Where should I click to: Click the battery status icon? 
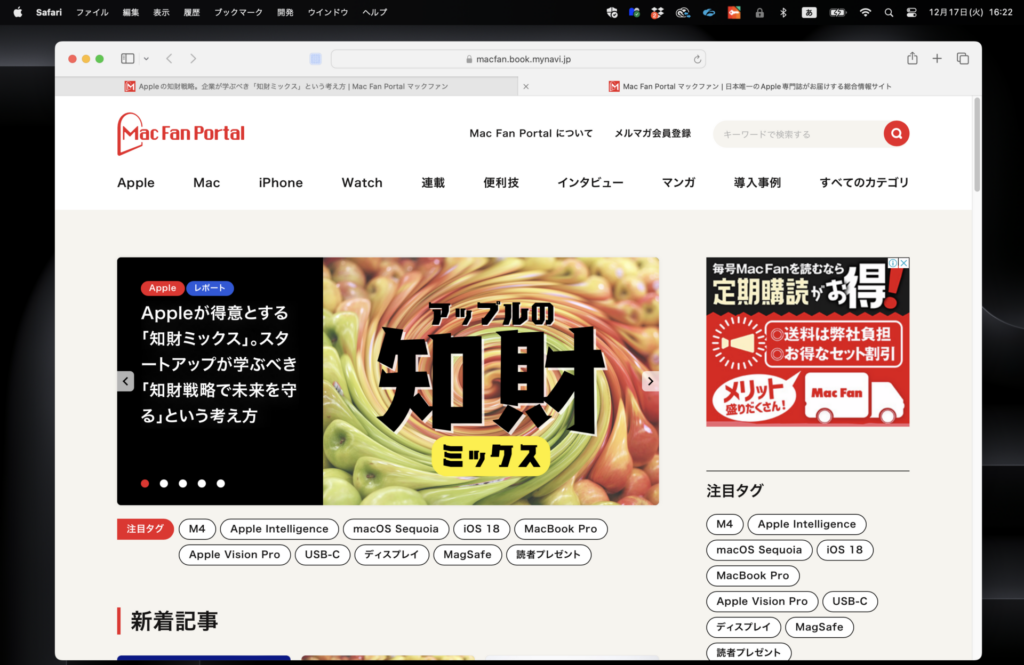coord(838,12)
